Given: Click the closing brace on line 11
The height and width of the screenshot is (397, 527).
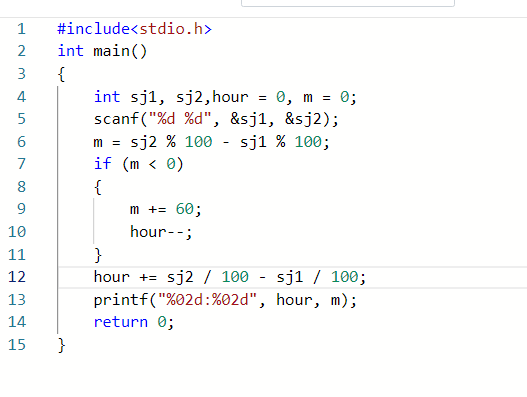Looking at the screenshot, I should (x=98, y=255).
